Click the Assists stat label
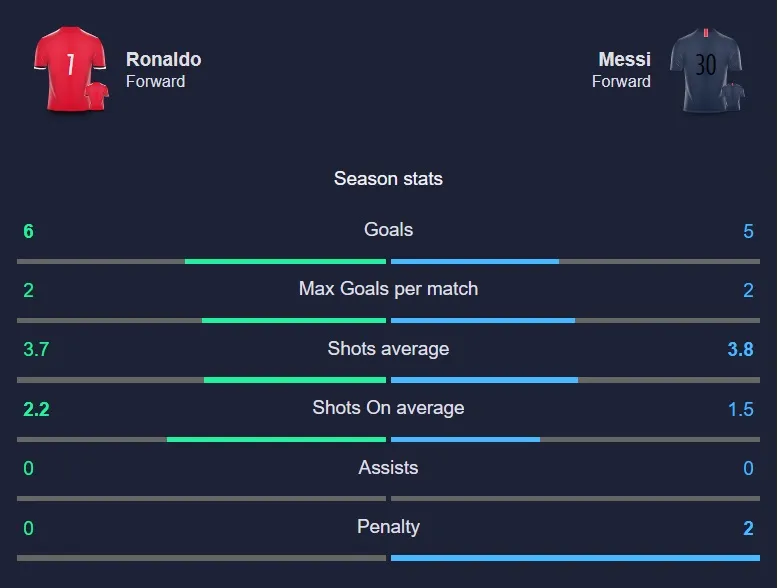Viewport: 779px width, 588px height. pos(388,468)
